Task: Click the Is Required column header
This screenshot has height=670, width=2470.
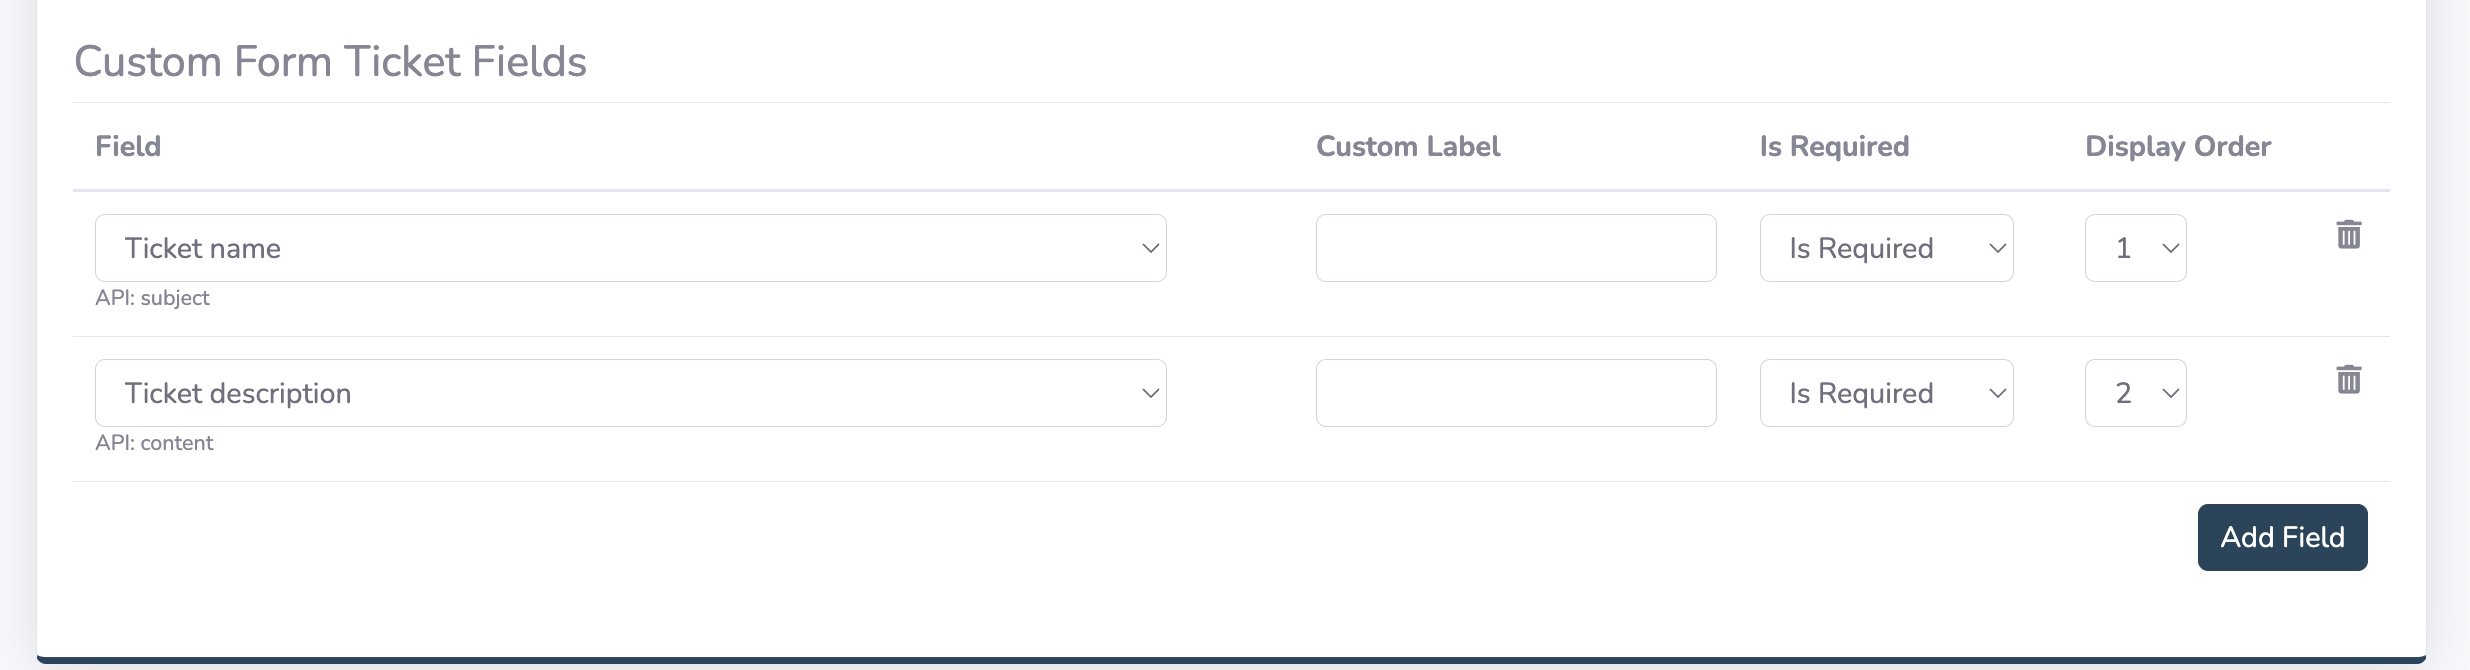Action: click(x=1834, y=146)
